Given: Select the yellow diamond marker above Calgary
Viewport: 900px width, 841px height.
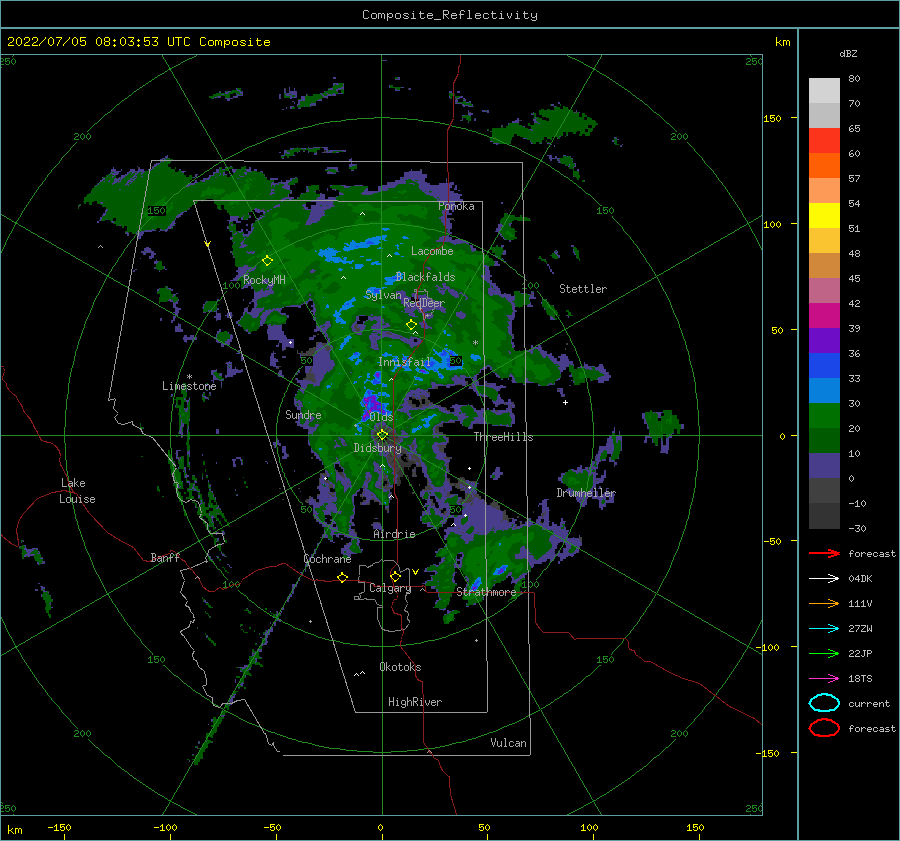Looking at the screenshot, I should [x=395, y=576].
